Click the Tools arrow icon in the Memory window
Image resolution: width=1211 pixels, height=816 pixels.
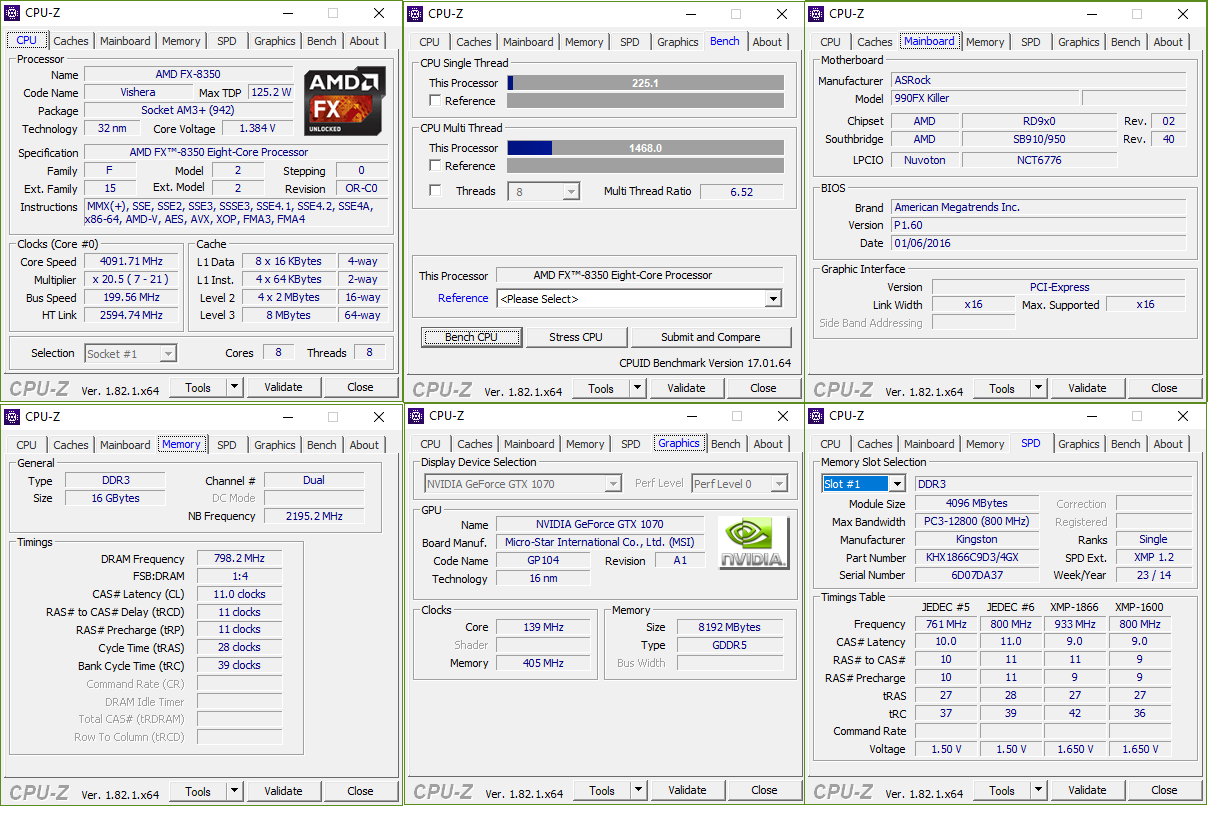click(234, 791)
